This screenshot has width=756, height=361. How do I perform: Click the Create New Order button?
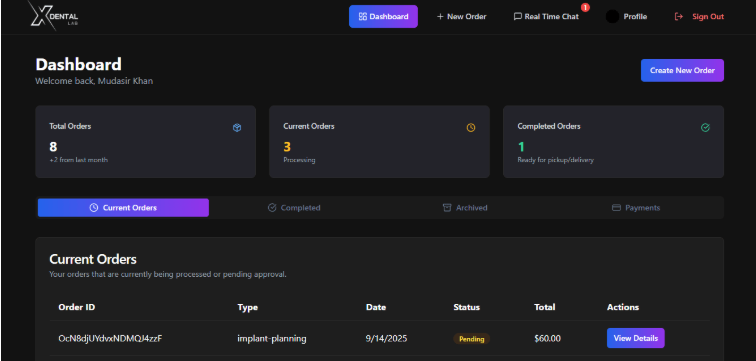click(x=682, y=70)
